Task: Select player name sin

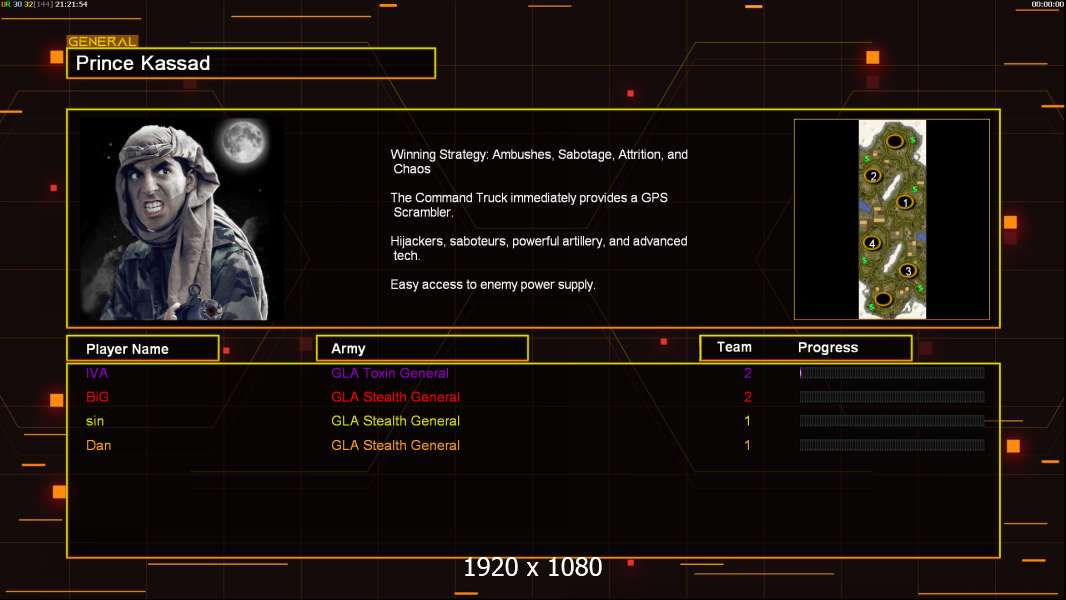Action: tap(94, 421)
